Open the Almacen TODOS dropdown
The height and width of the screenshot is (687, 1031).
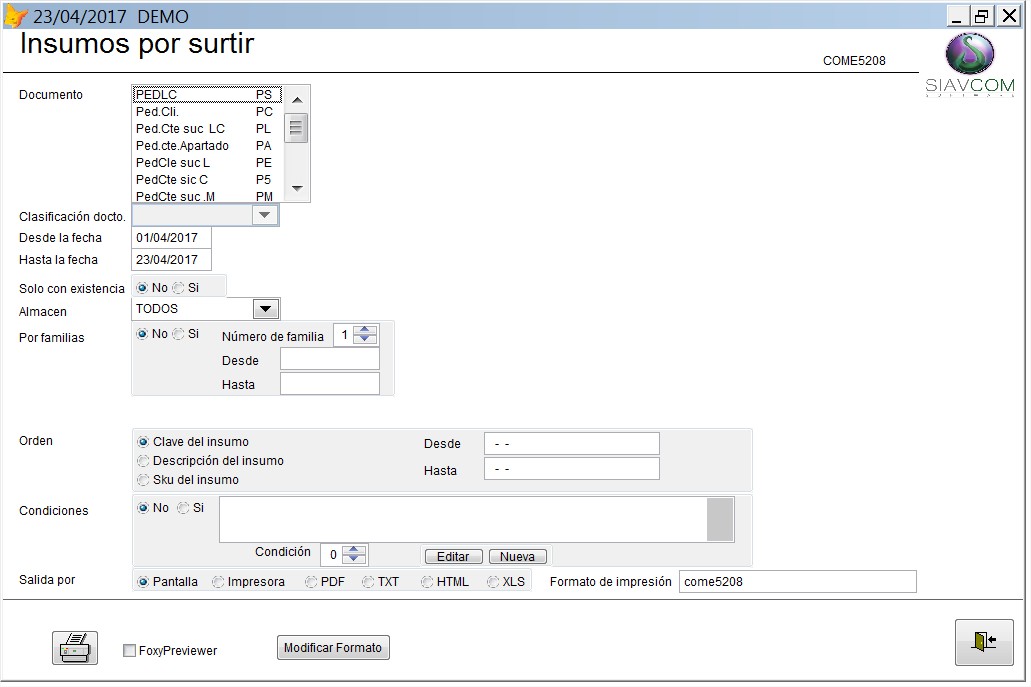pos(266,308)
